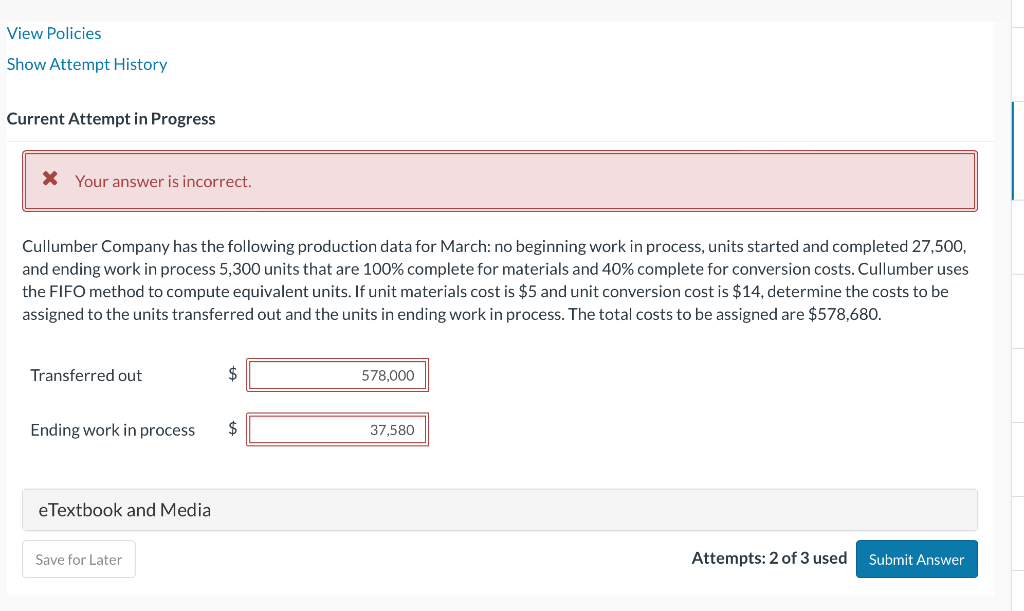Select the error indicator in the incorrect banner

[x=50, y=181]
